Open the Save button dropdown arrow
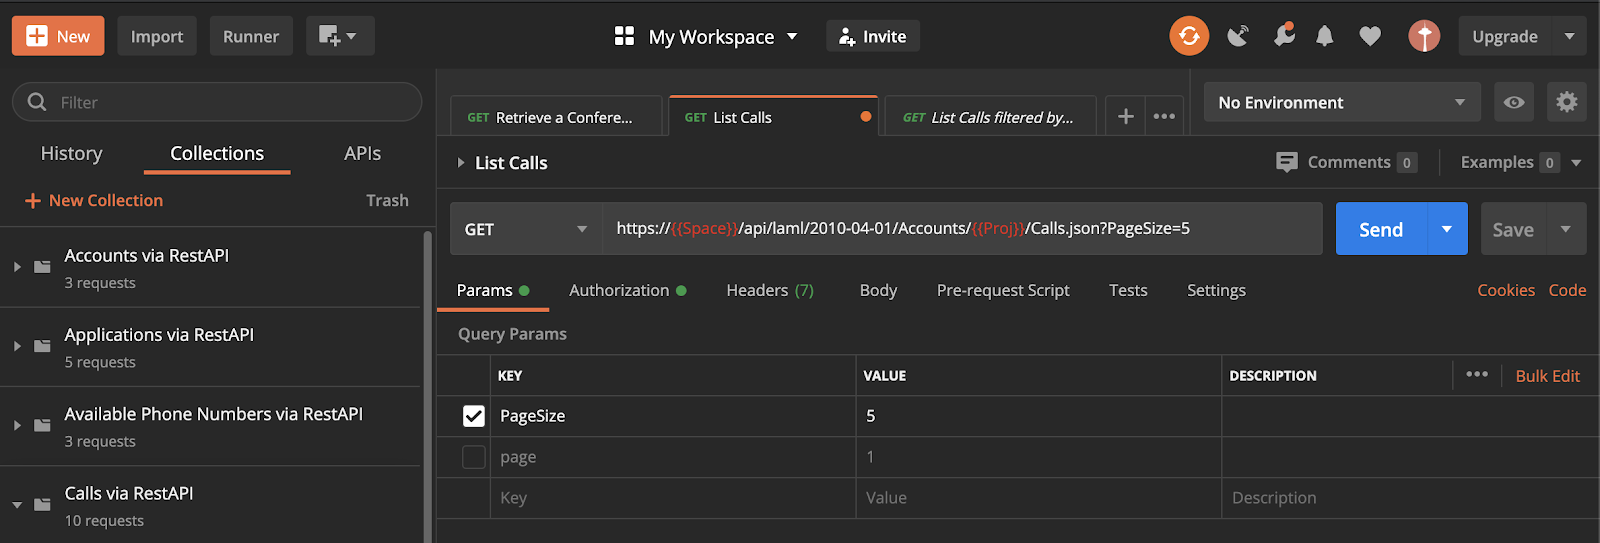 tap(1566, 229)
